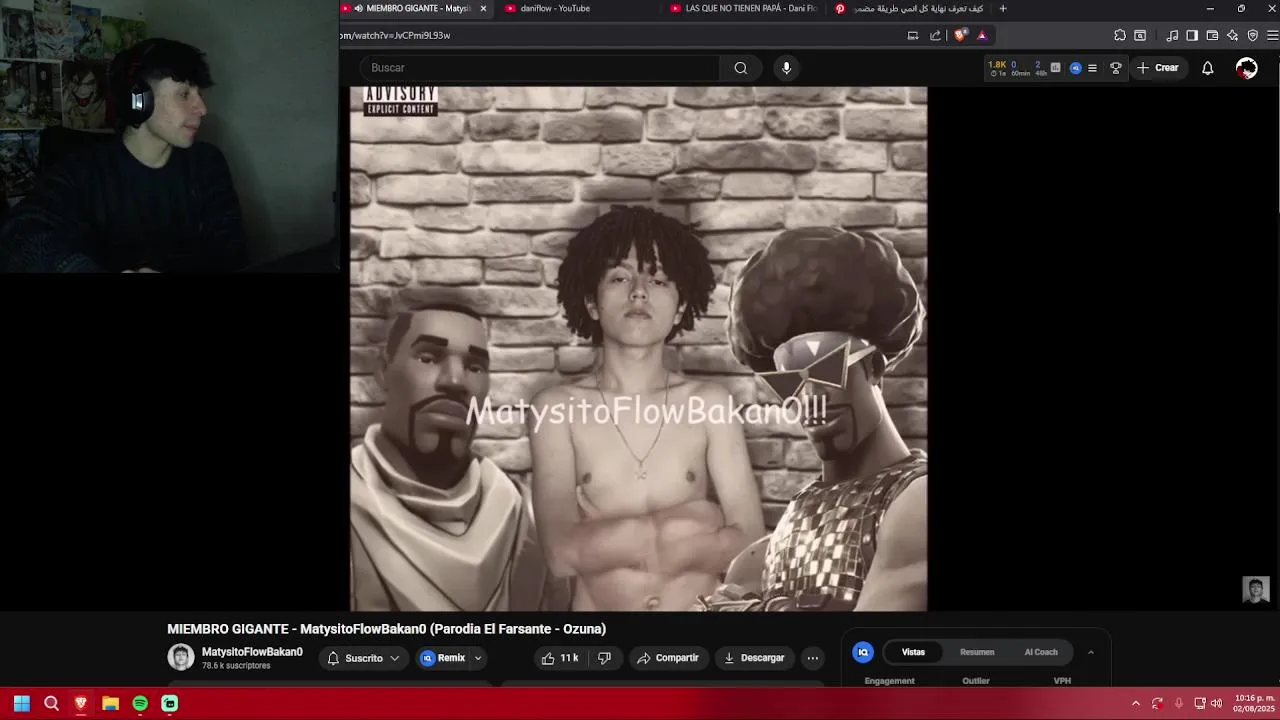Open the Brave Leo AI sparkle icon

tap(1232, 35)
